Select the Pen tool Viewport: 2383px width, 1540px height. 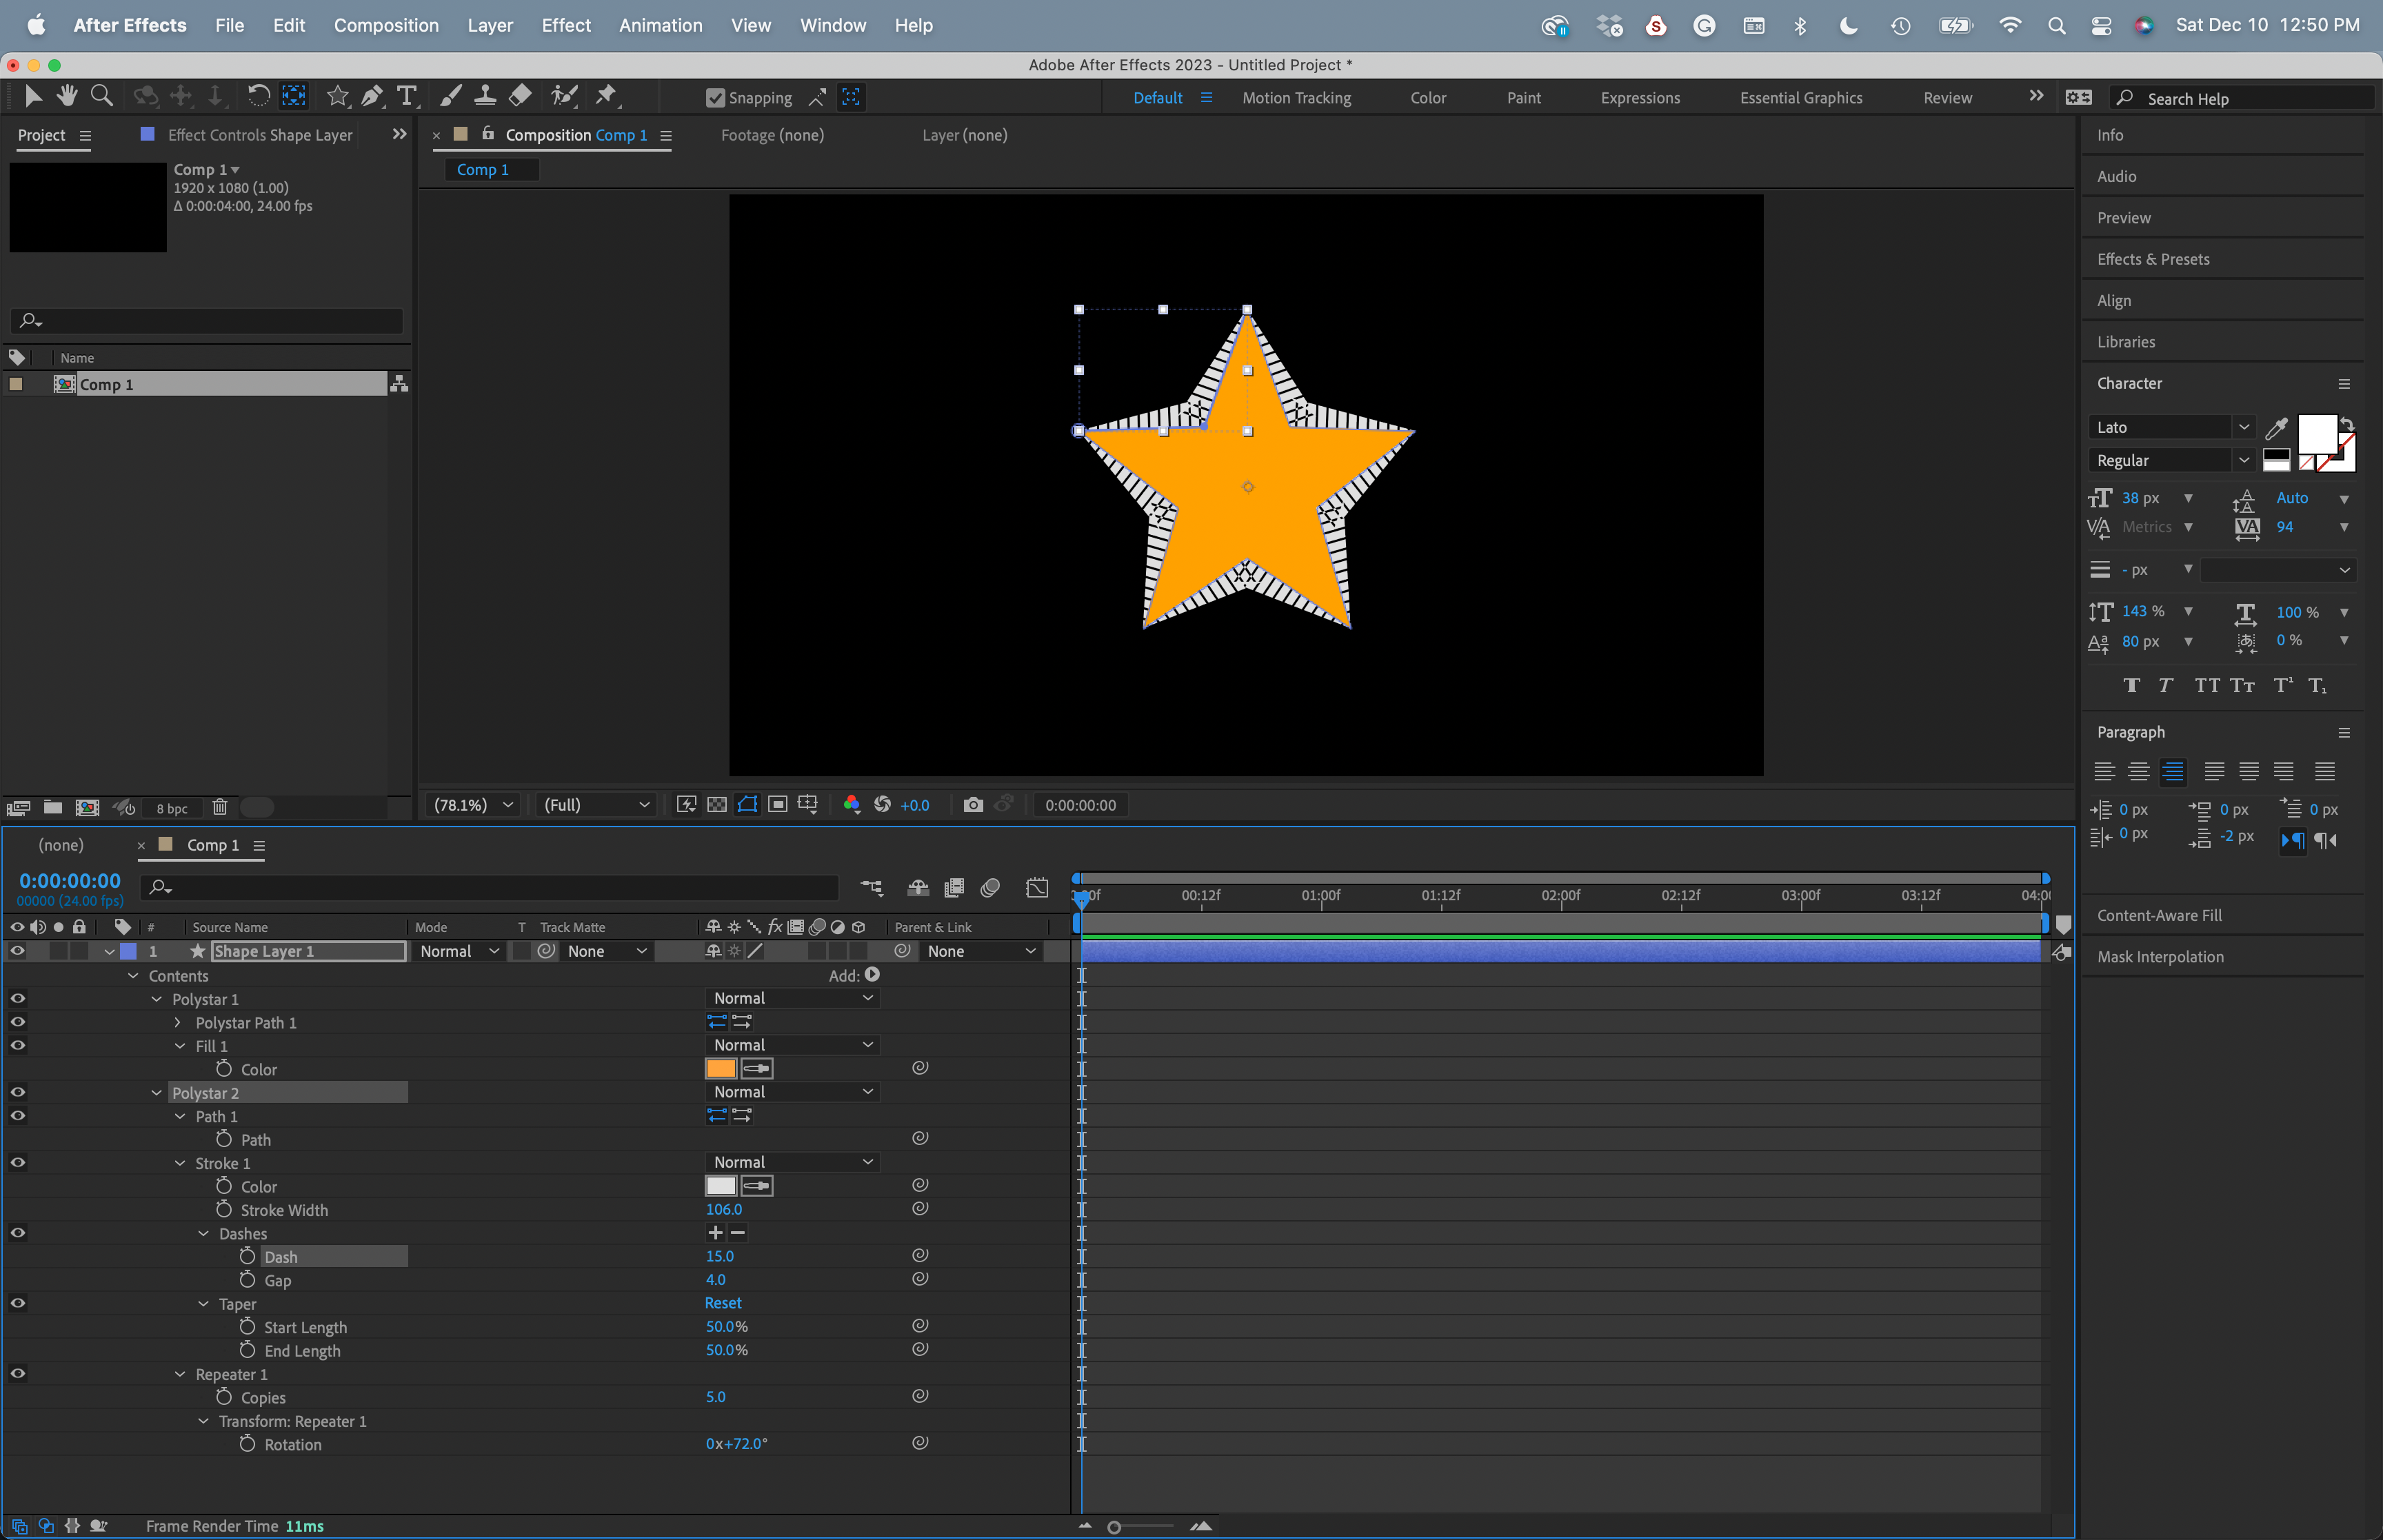[372, 95]
